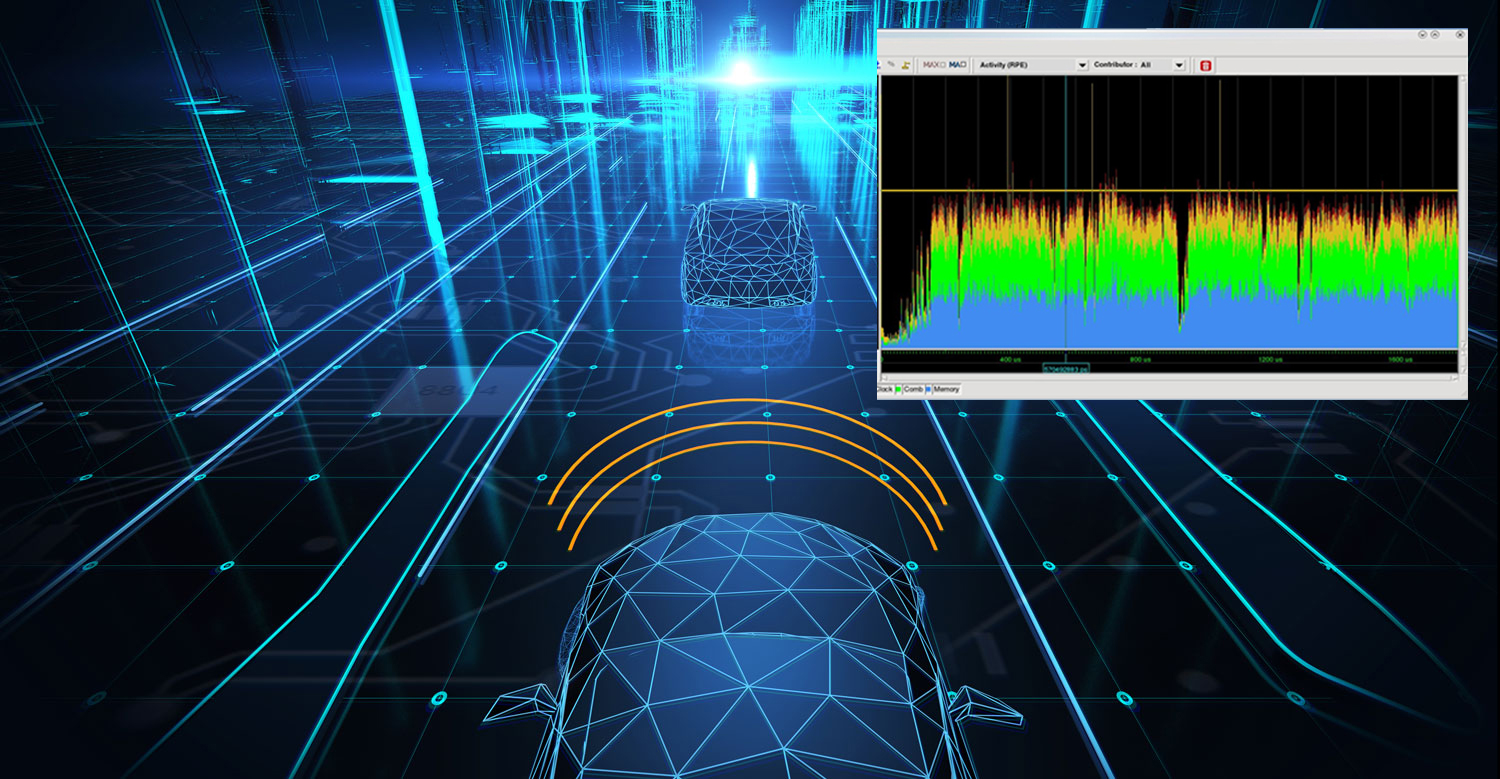Click the red delete activity icon
The image size is (1500, 779).
(1205, 65)
